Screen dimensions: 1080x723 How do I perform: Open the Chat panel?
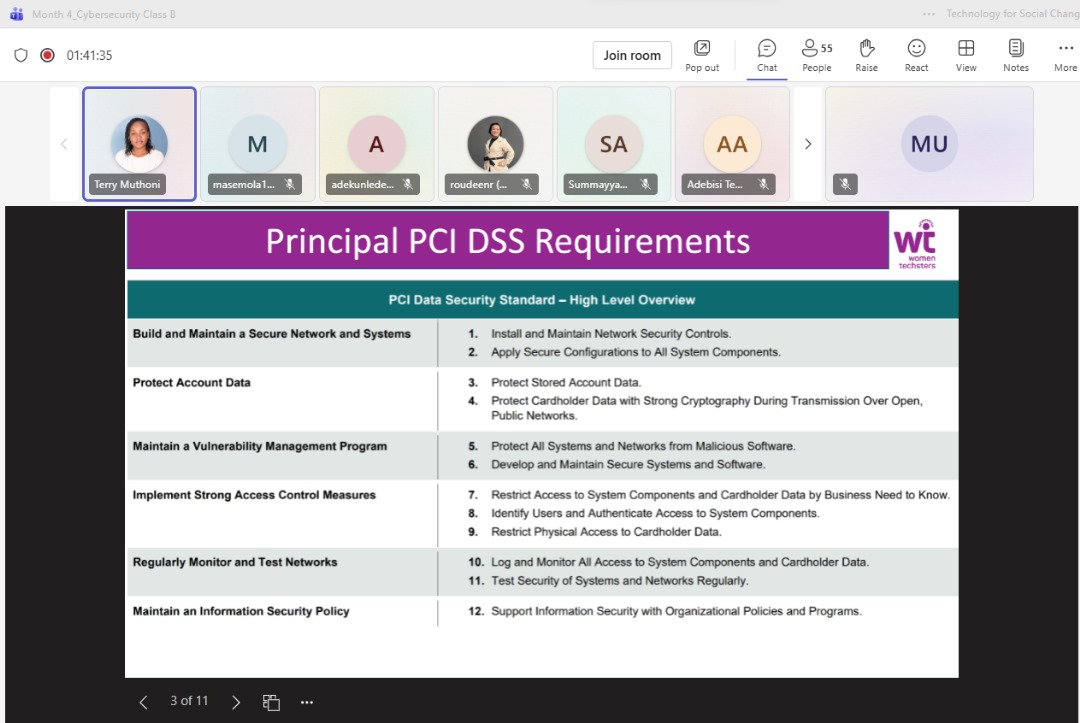click(x=766, y=55)
